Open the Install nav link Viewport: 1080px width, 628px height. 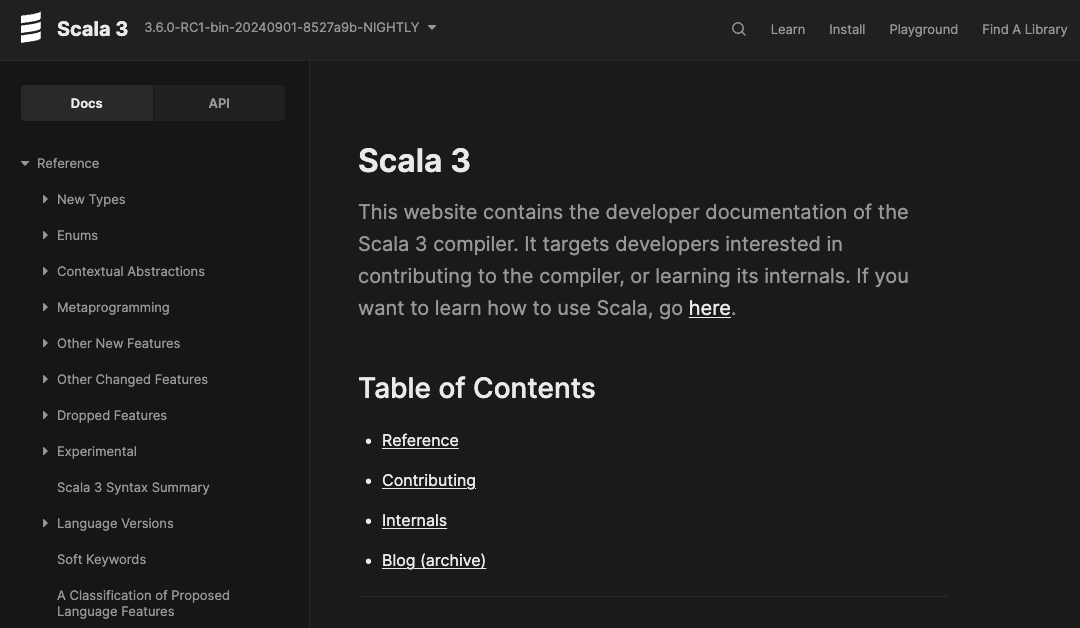(x=847, y=29)
